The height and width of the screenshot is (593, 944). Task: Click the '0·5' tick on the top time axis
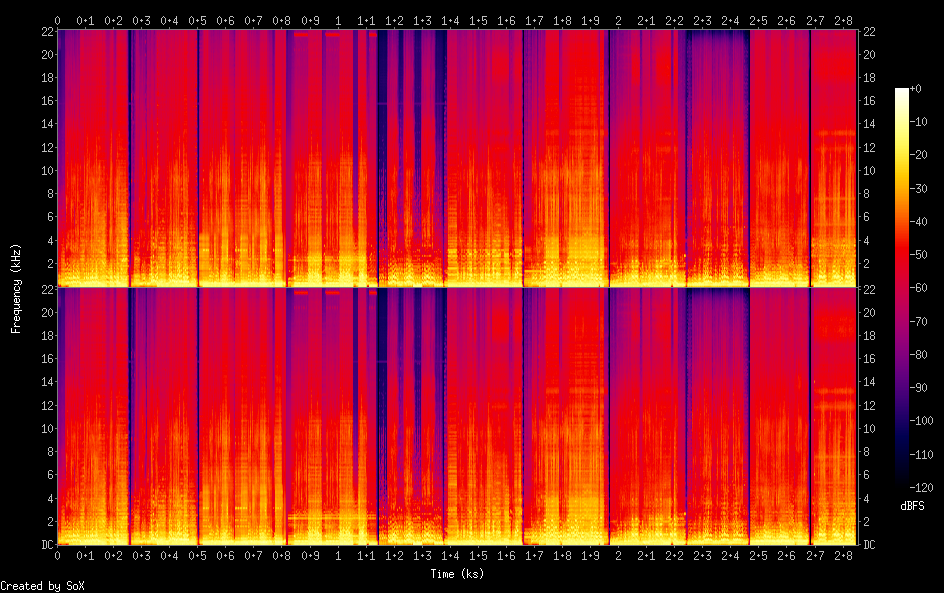(x=198, y=20)
